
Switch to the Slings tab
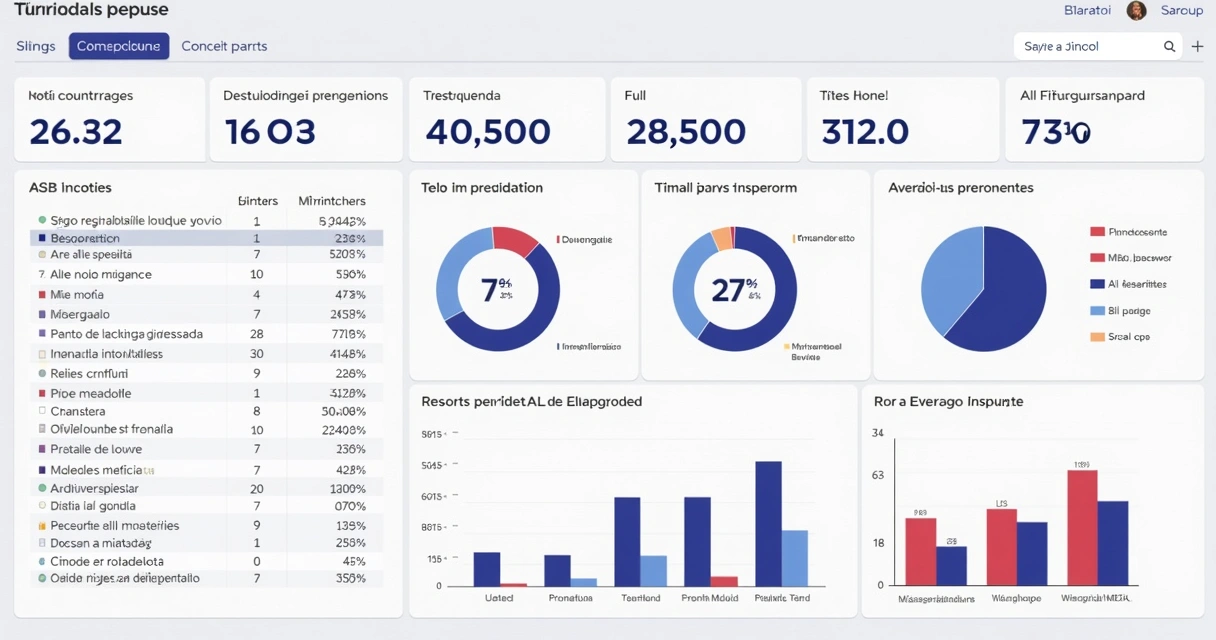coord(35,46)
